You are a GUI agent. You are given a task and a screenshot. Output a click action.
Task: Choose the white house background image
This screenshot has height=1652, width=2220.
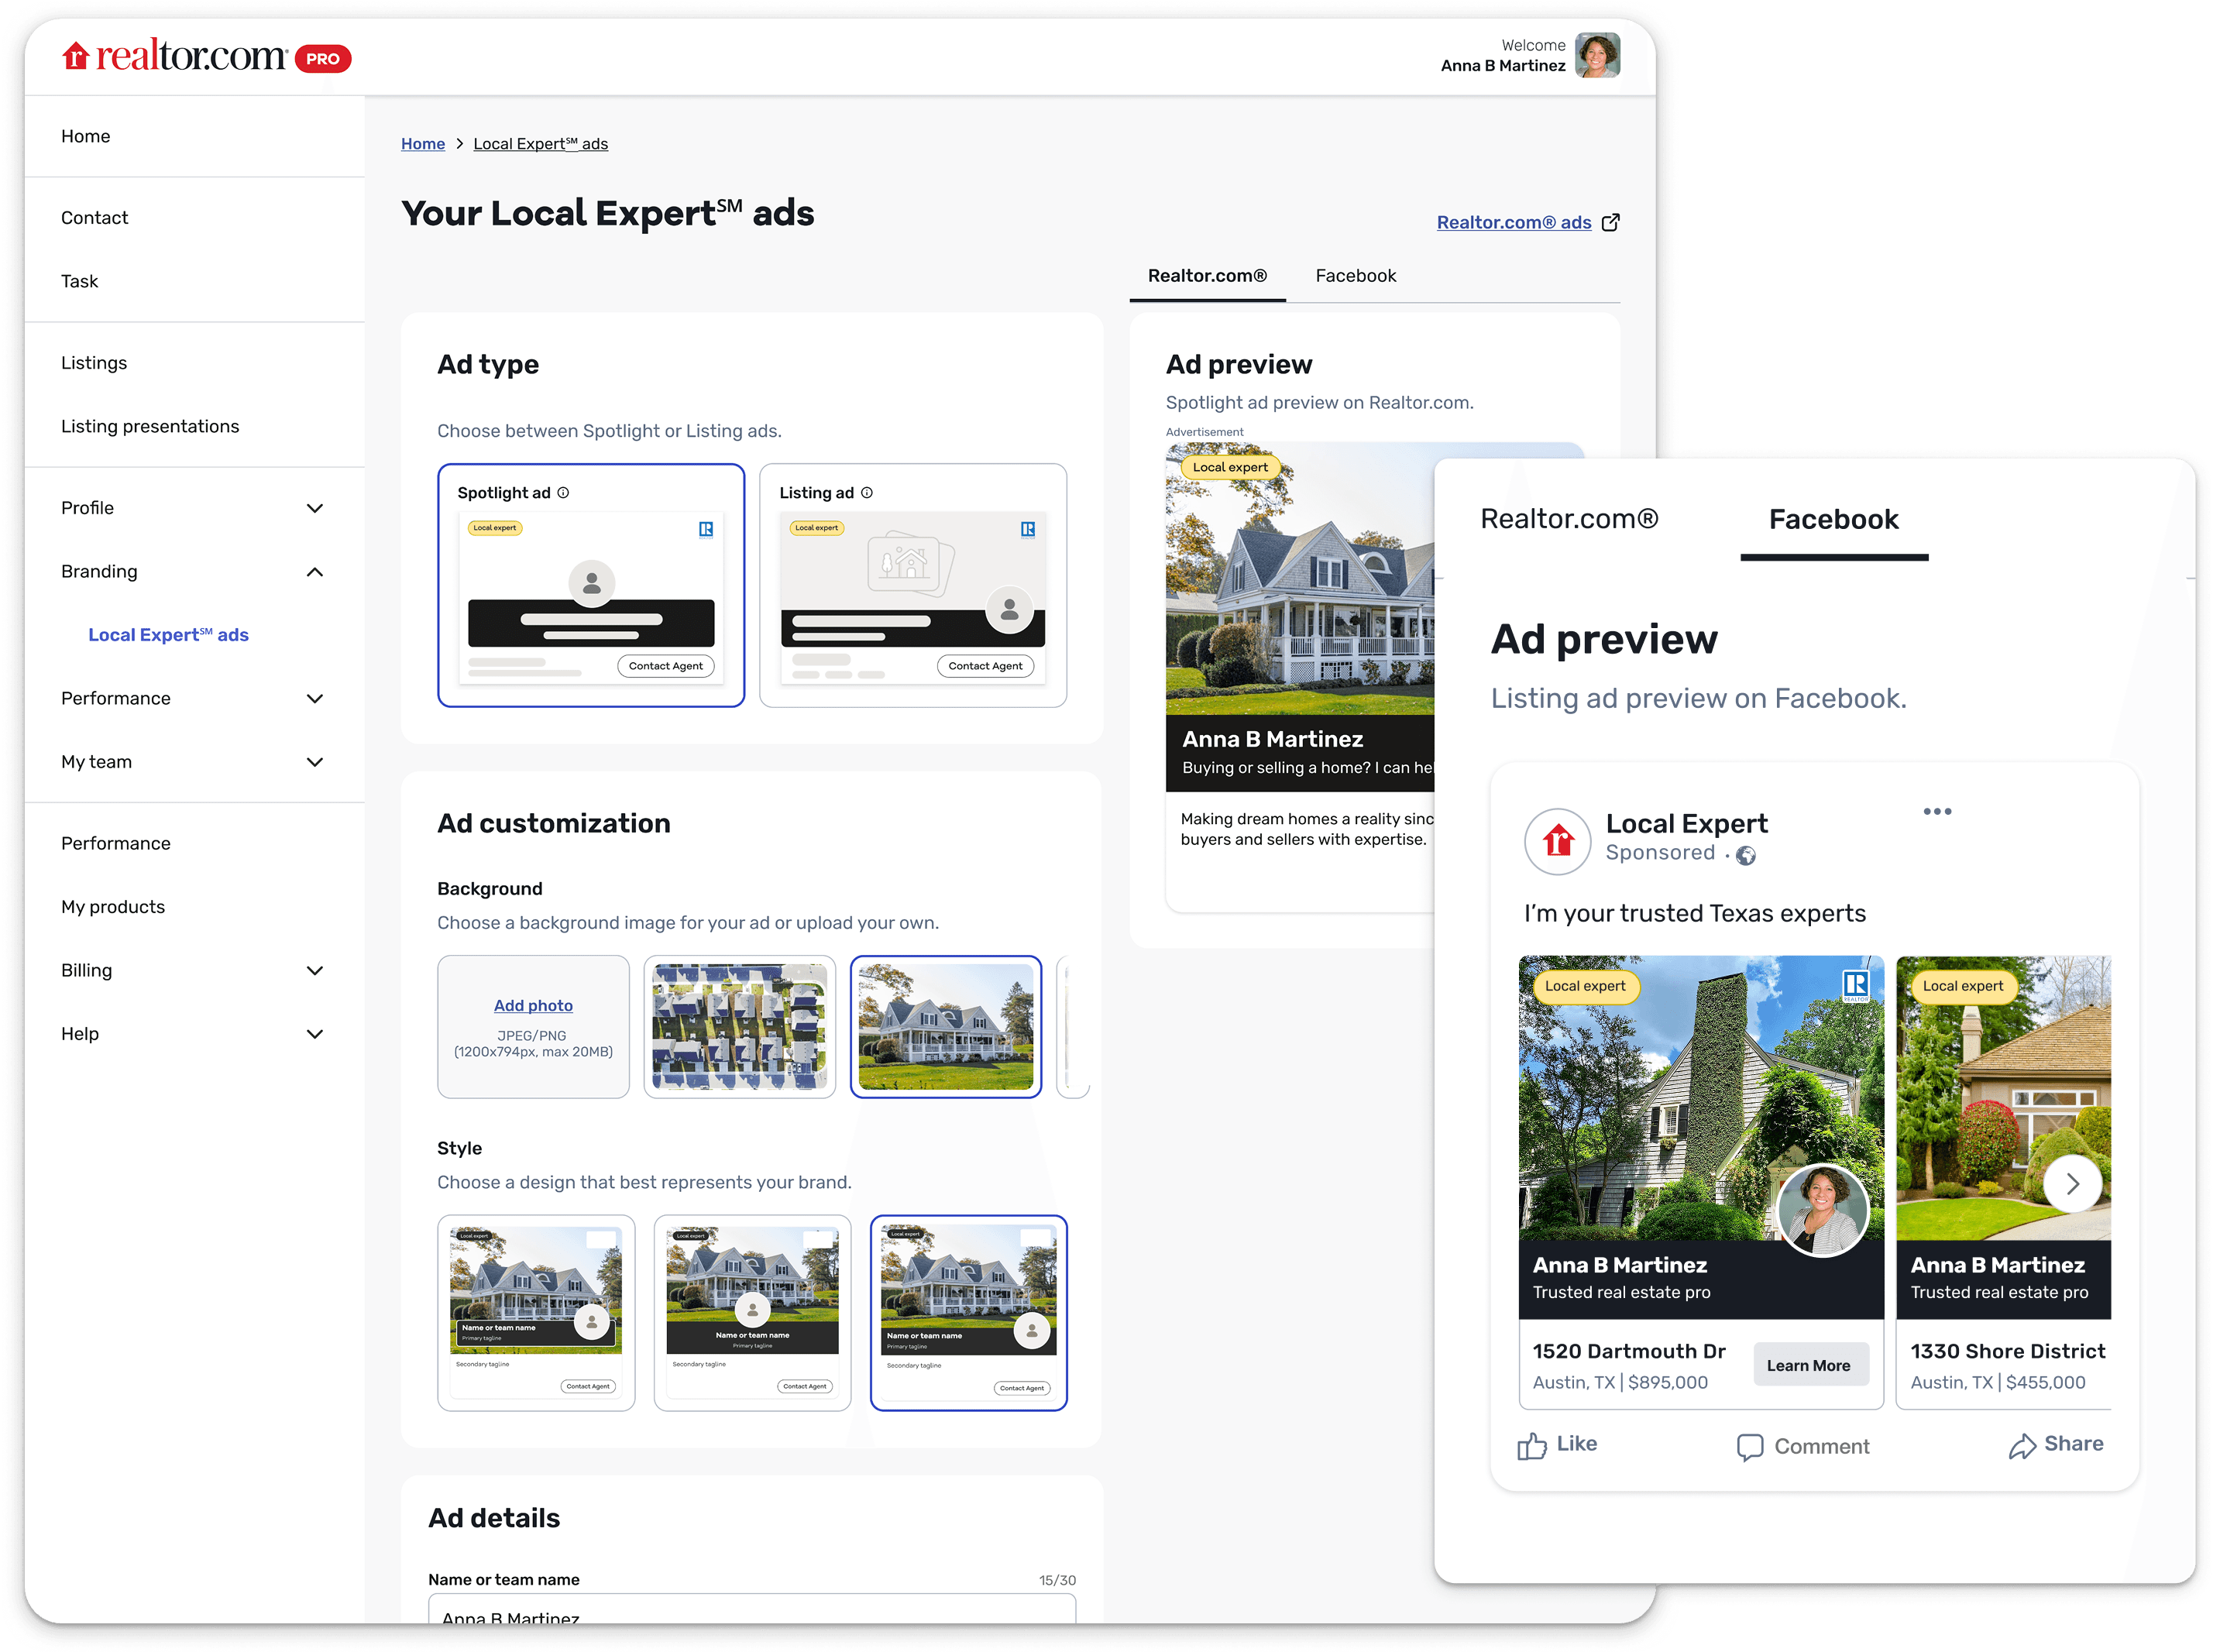point(946,1027)
